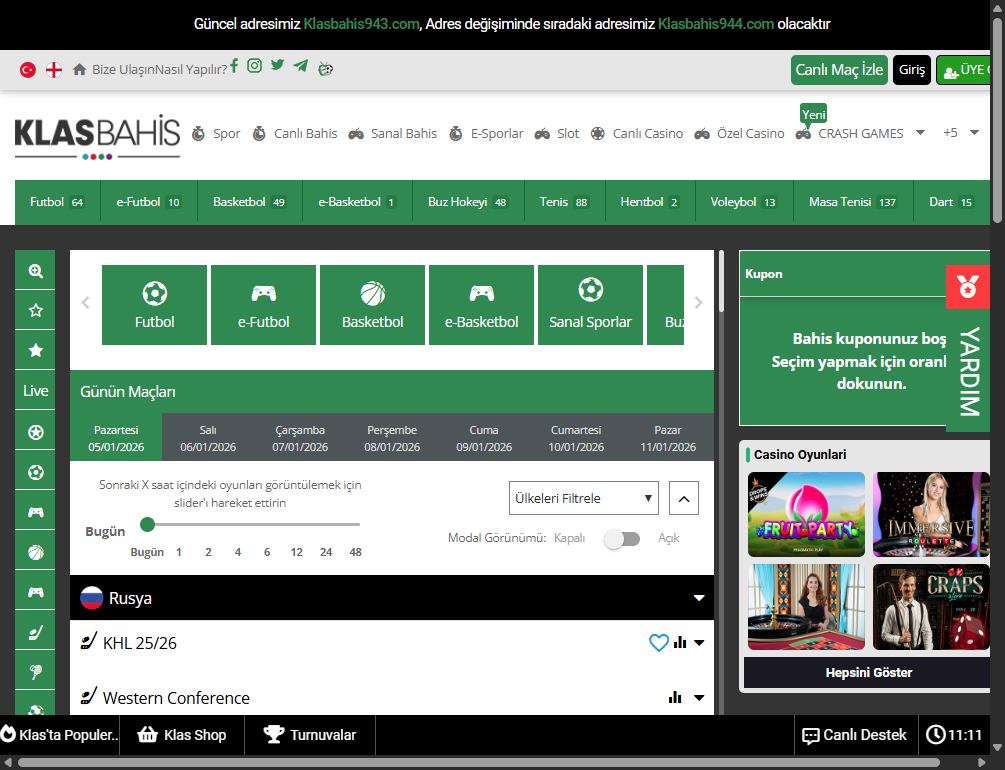
Task: Open Tenis in the green sports menu
Action: coord(564,202)
